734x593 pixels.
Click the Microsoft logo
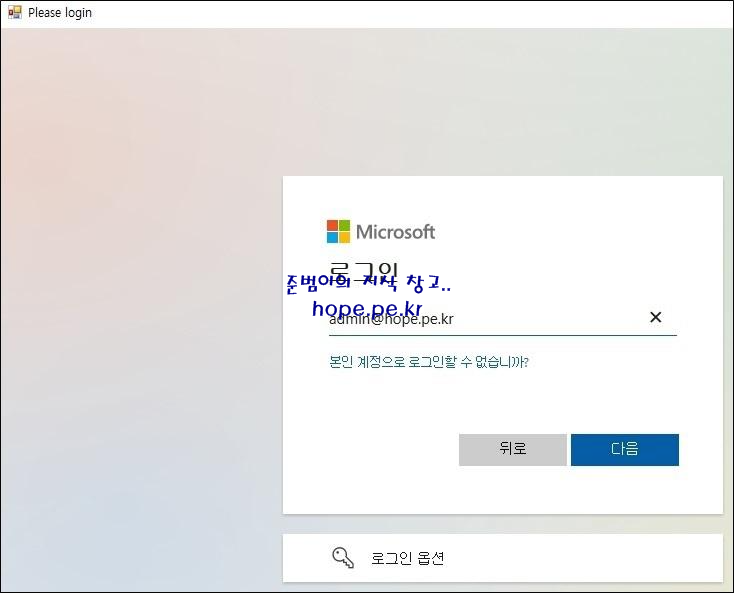point(381,232)
